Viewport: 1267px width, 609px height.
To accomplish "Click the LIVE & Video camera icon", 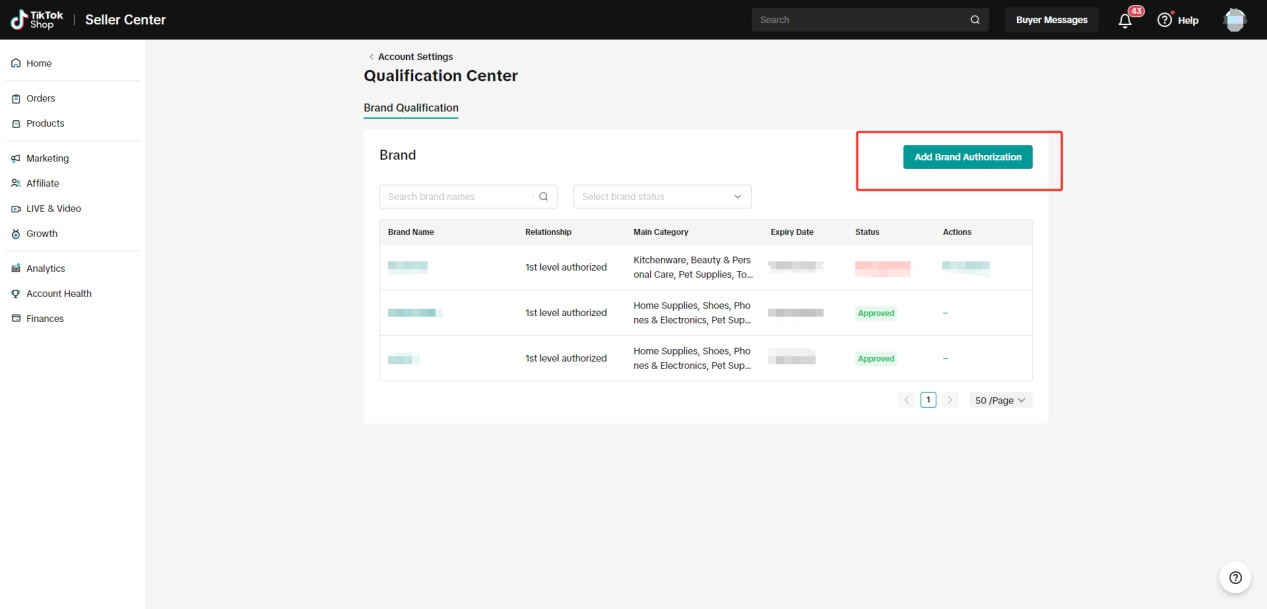I will [x=15, y=208].
